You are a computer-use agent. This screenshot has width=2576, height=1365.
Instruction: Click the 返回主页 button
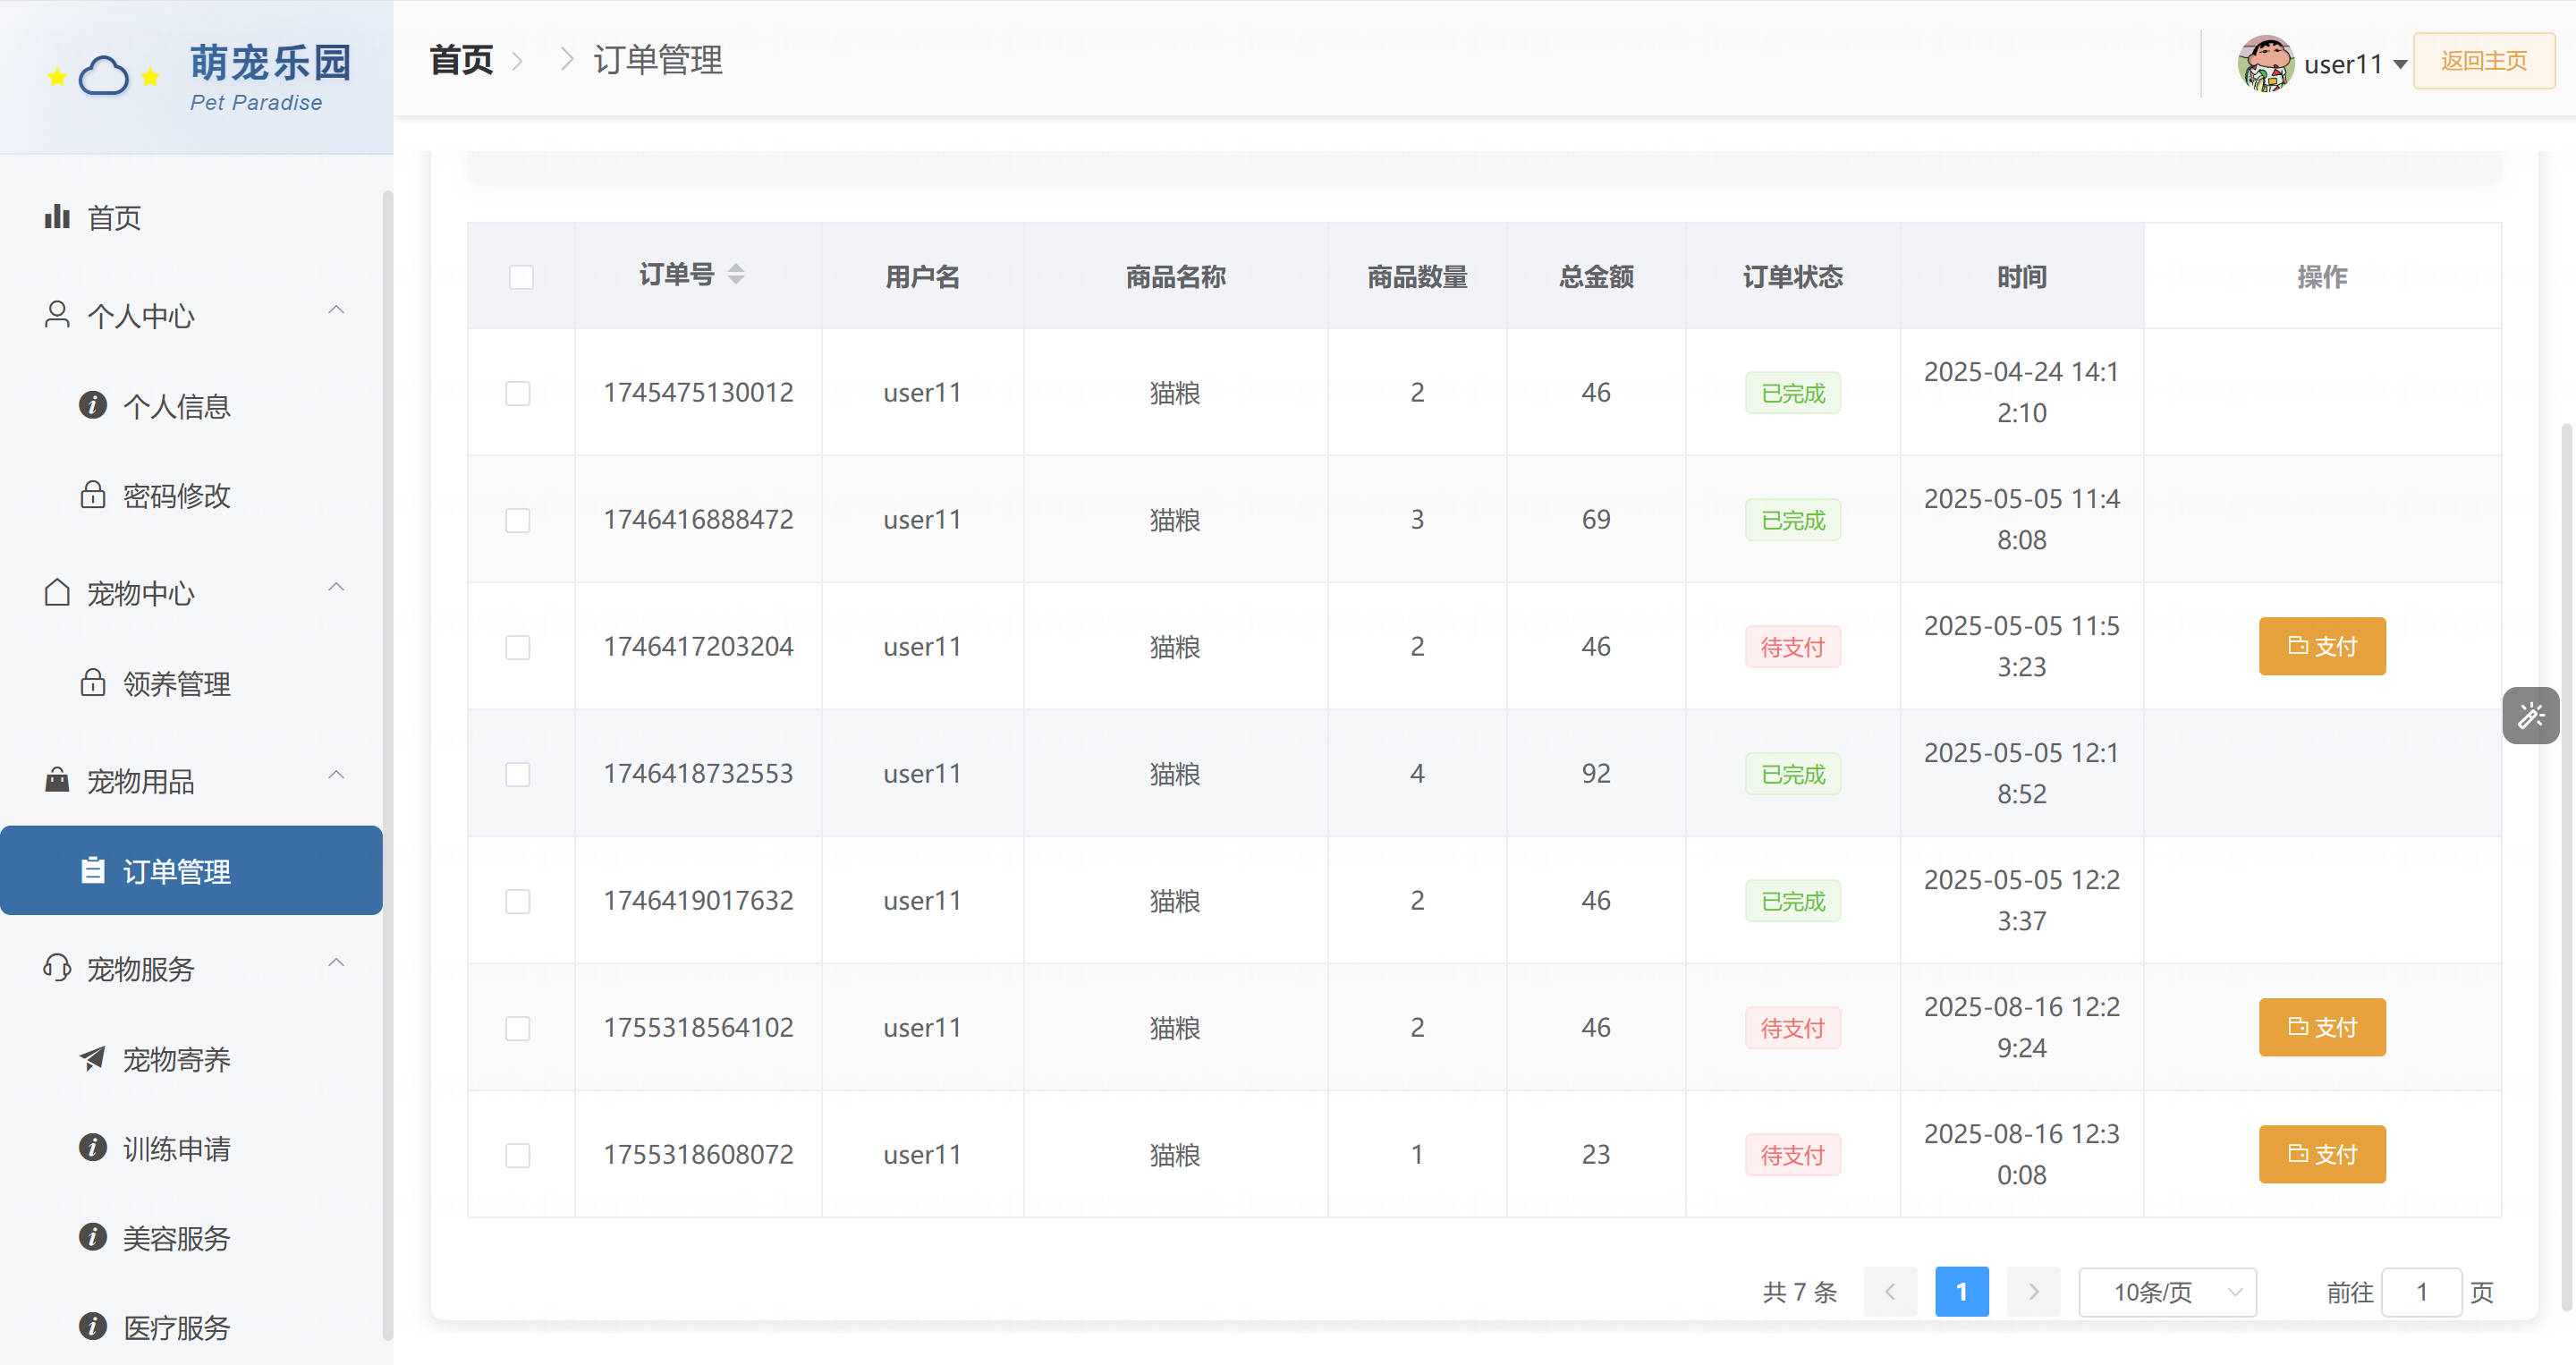2484,61
